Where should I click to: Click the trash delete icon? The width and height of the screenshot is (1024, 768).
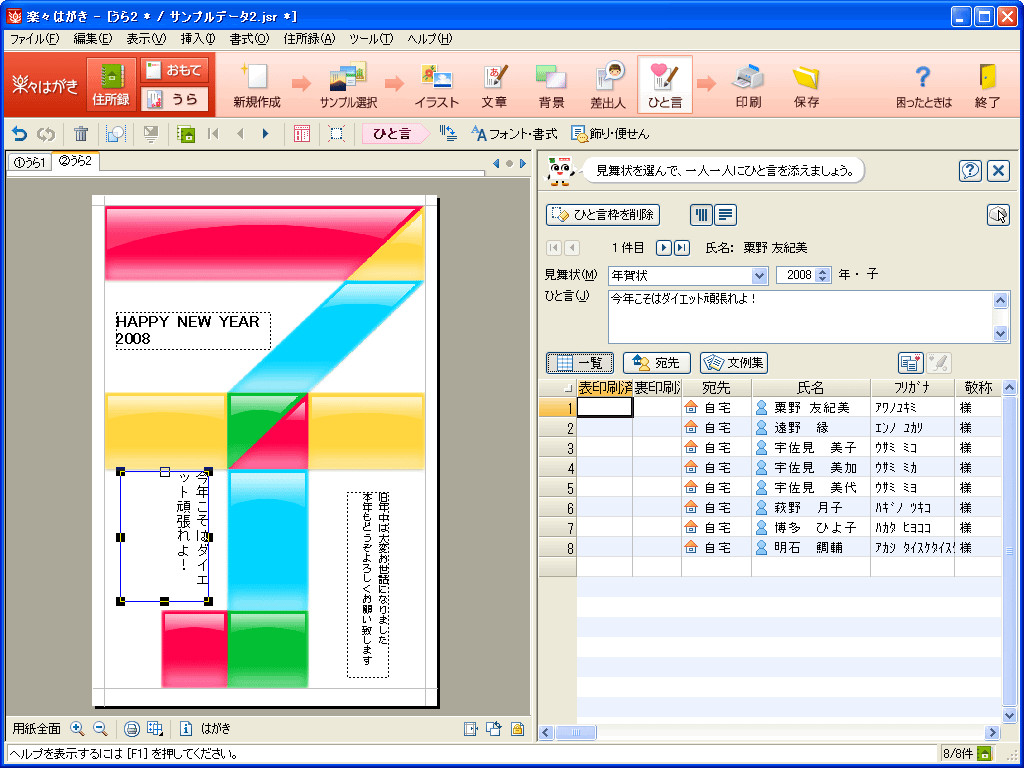click(80, 134)
